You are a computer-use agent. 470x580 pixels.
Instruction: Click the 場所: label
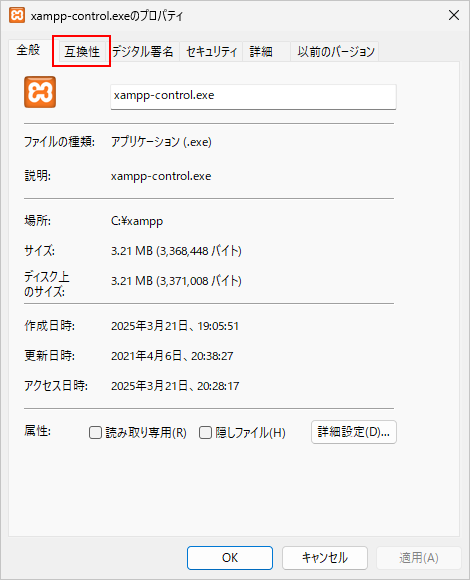point(37,221)
